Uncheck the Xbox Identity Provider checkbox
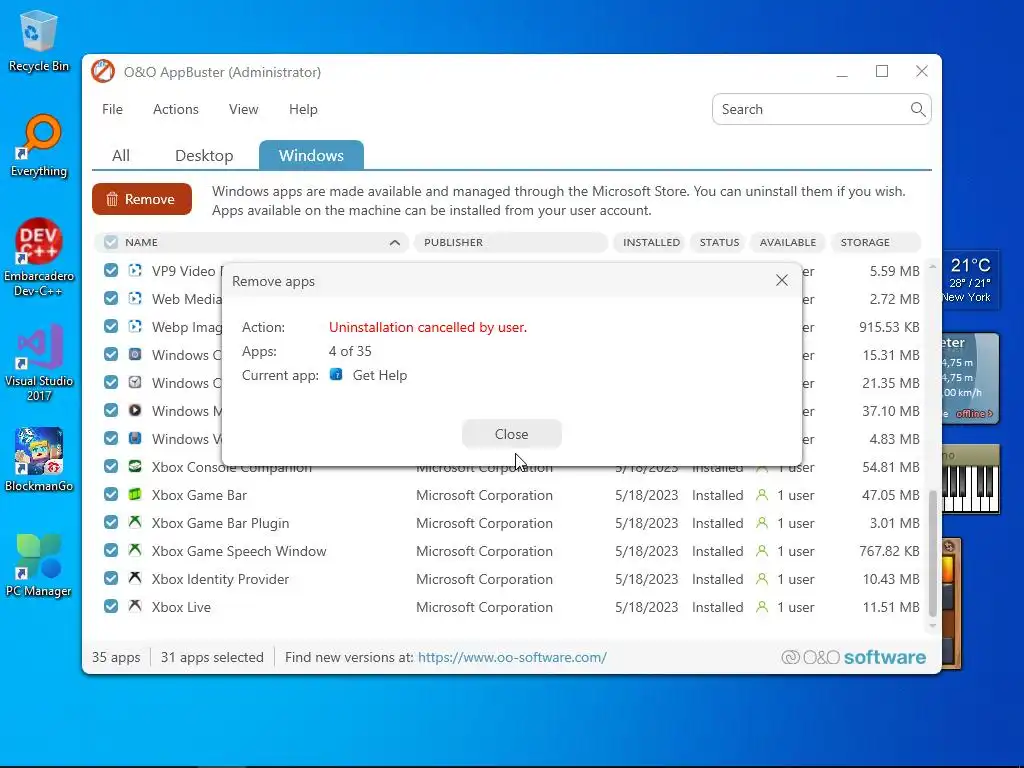Screen dimensions: 1024x768 [111, 579]
